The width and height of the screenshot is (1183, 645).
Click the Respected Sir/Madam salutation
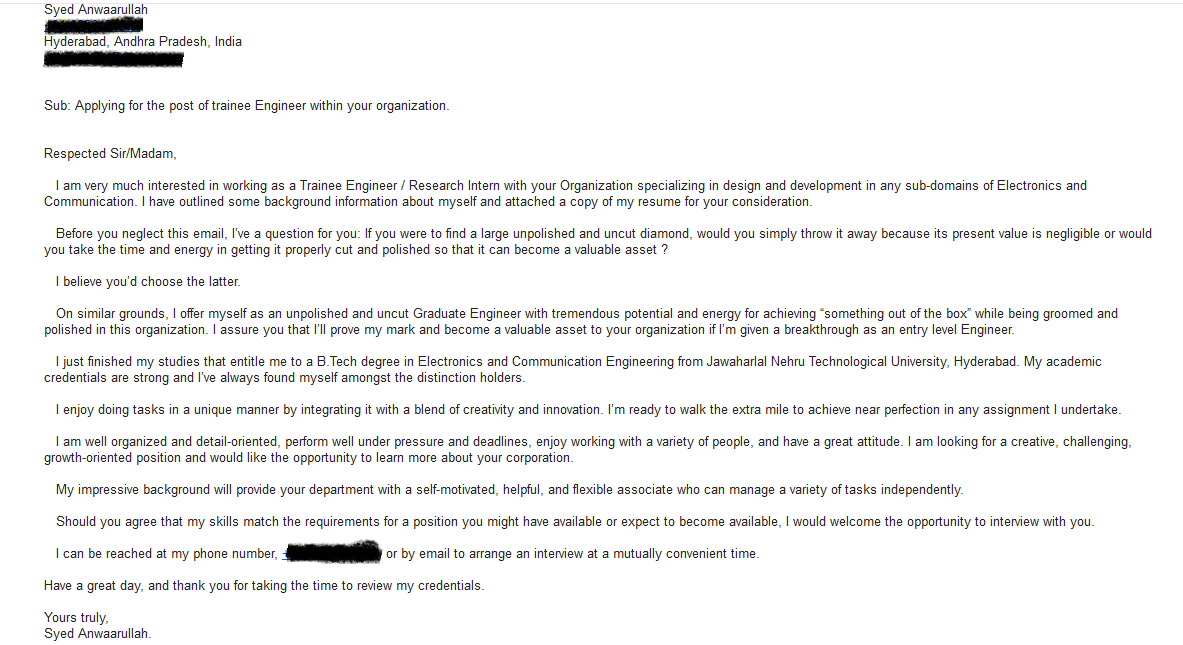pos(110,154)
